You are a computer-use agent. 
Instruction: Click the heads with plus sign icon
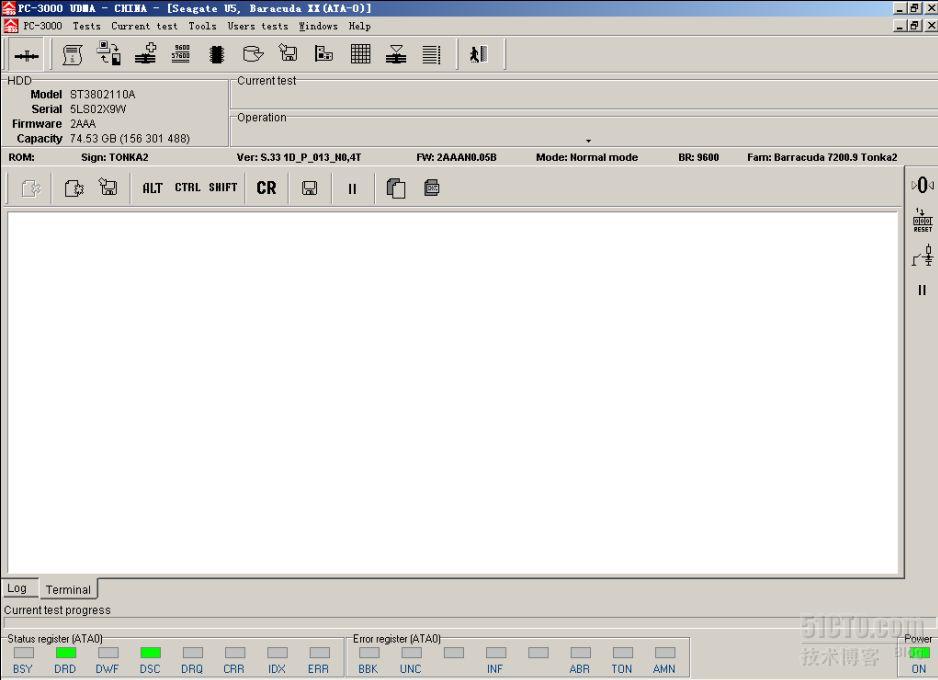[145, 54]
